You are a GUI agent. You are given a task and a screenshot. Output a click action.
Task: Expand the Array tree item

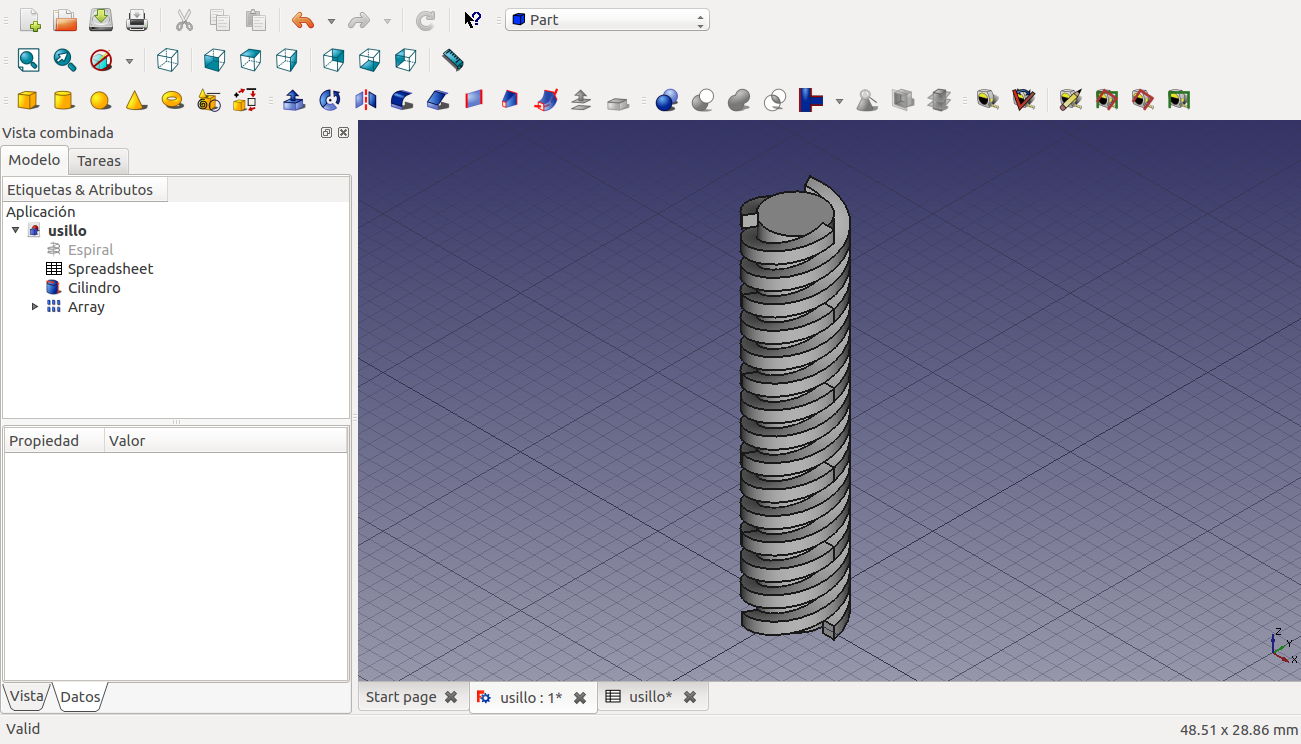click(35, 307)
